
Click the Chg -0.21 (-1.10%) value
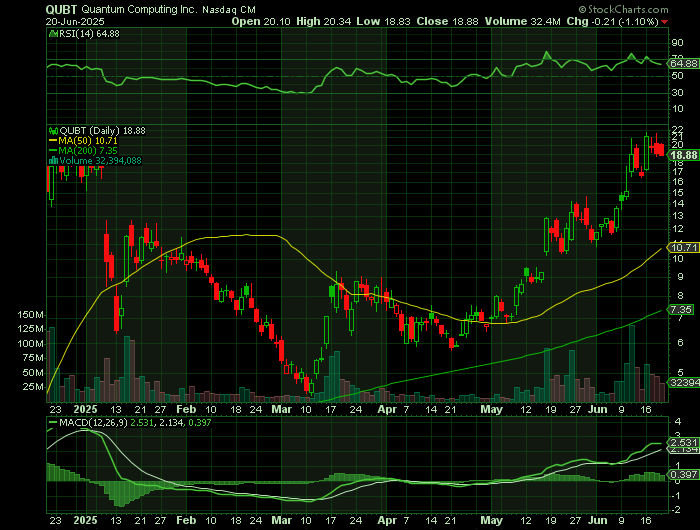tap(612, 21)
